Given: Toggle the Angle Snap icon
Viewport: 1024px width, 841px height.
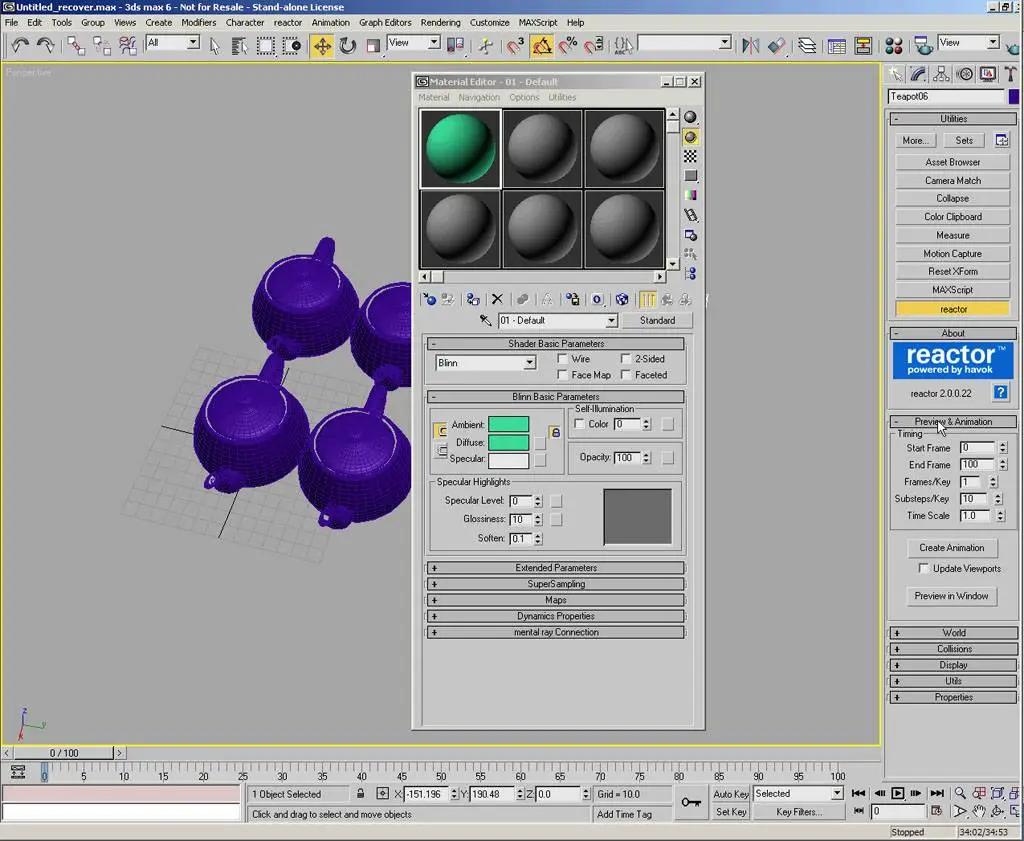Looking at the screenshot, I should 541,46.
